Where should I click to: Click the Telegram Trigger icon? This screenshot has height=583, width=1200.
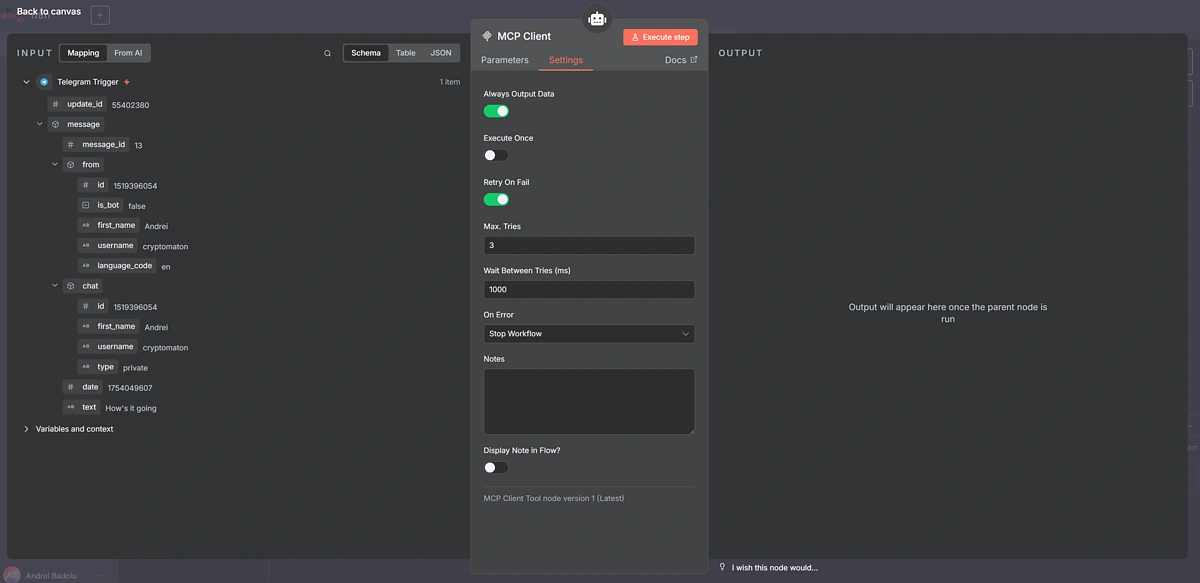pyautogui.click(x=44, y=82)
